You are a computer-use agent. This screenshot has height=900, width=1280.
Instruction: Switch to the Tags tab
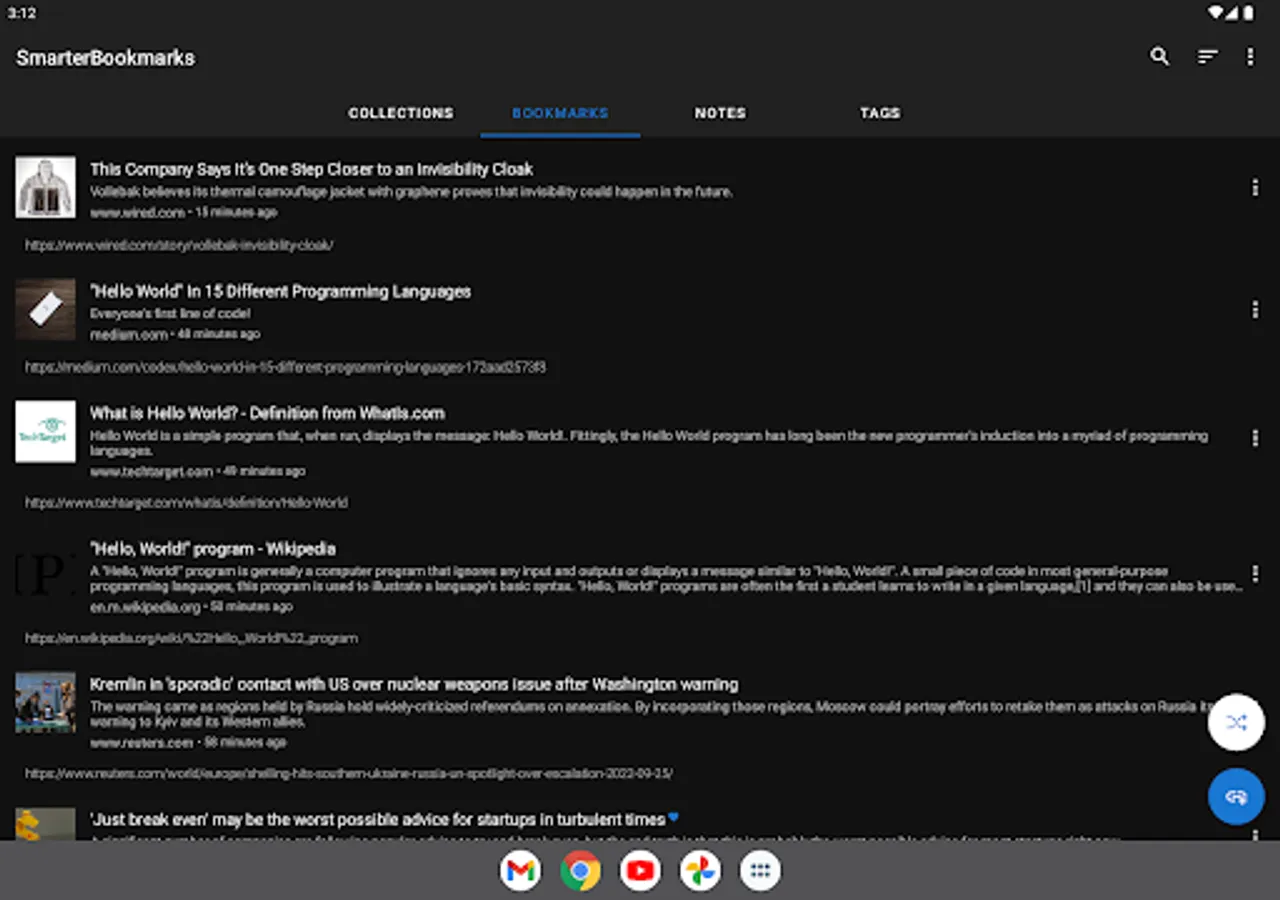880,113
